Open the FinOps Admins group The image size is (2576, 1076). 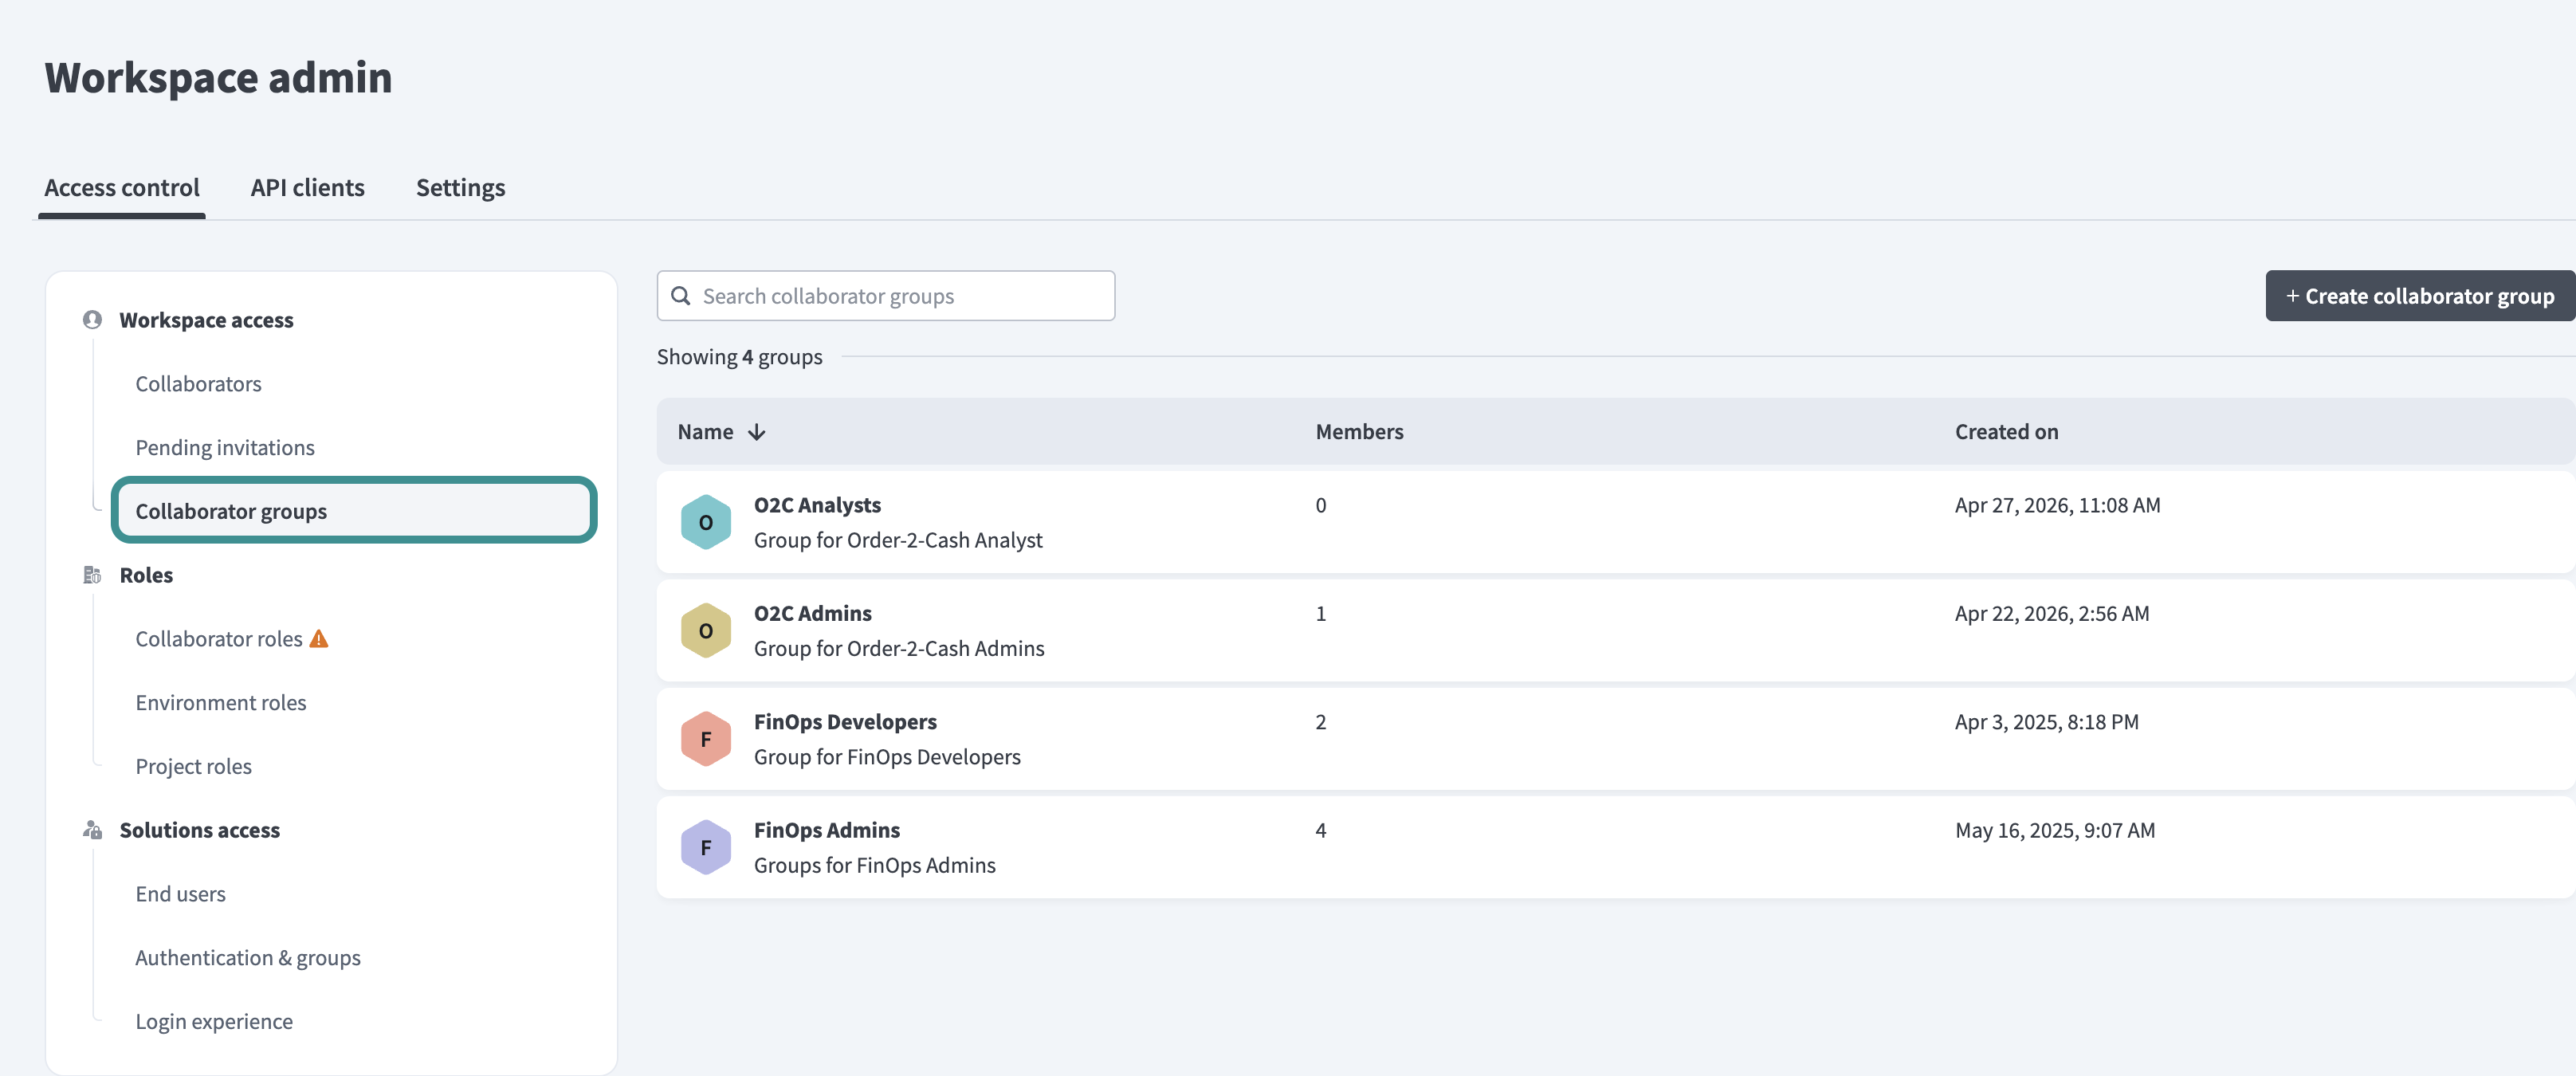click(x=827, y=829)
